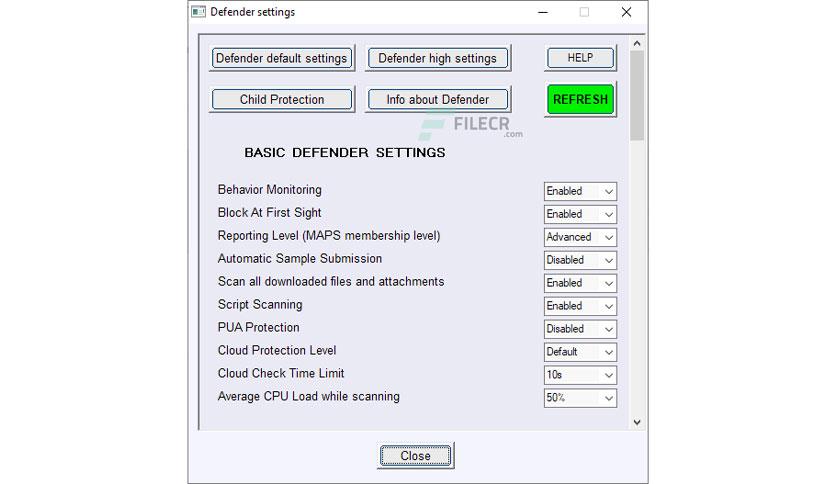Click Average CPU Load while scanning label
Viewport: 836px width, 484px height.
(308, 397)
